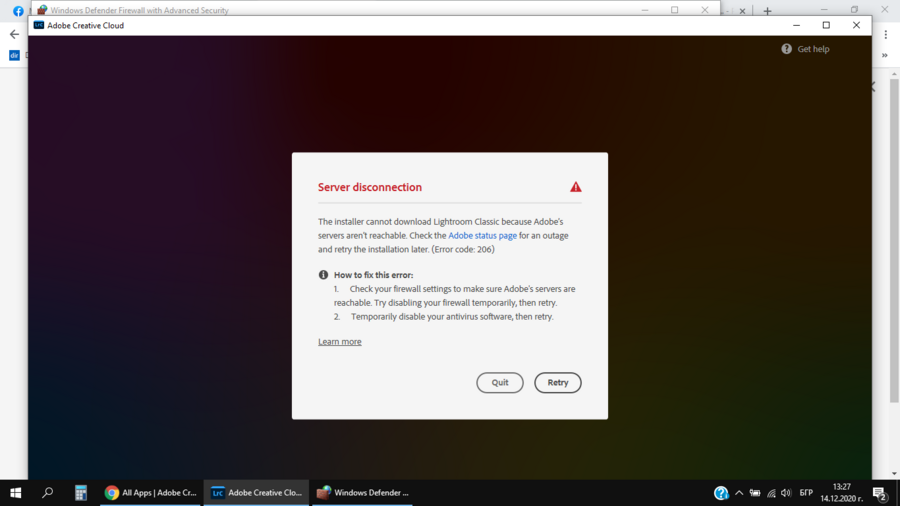Maximize the Windows Defender Firewall window
Screen dimensions: 900x506
(x=674, y=10)
